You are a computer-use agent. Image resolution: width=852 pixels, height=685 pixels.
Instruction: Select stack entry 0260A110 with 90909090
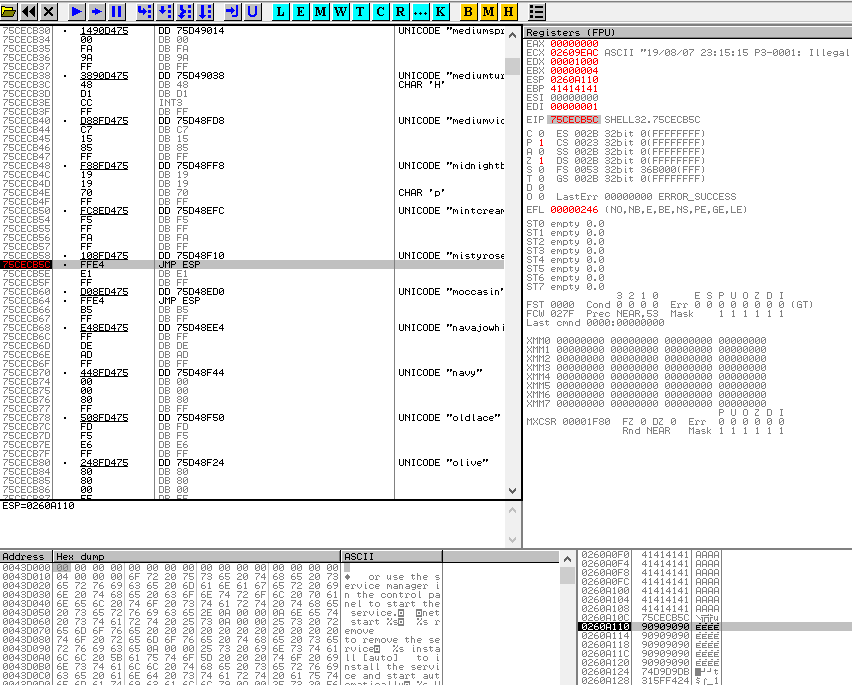[x=650, y=626]
